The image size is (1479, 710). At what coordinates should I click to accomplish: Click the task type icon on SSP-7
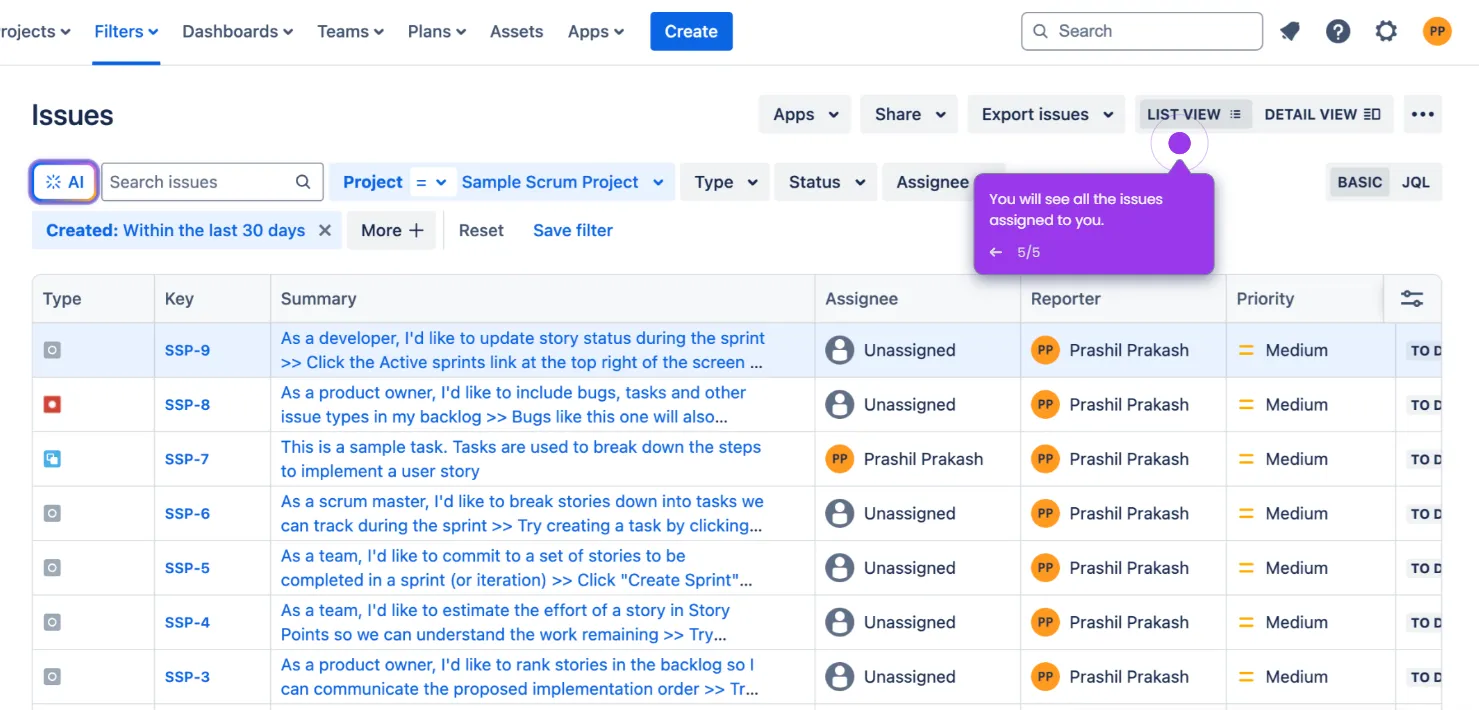tap(52, 458)
